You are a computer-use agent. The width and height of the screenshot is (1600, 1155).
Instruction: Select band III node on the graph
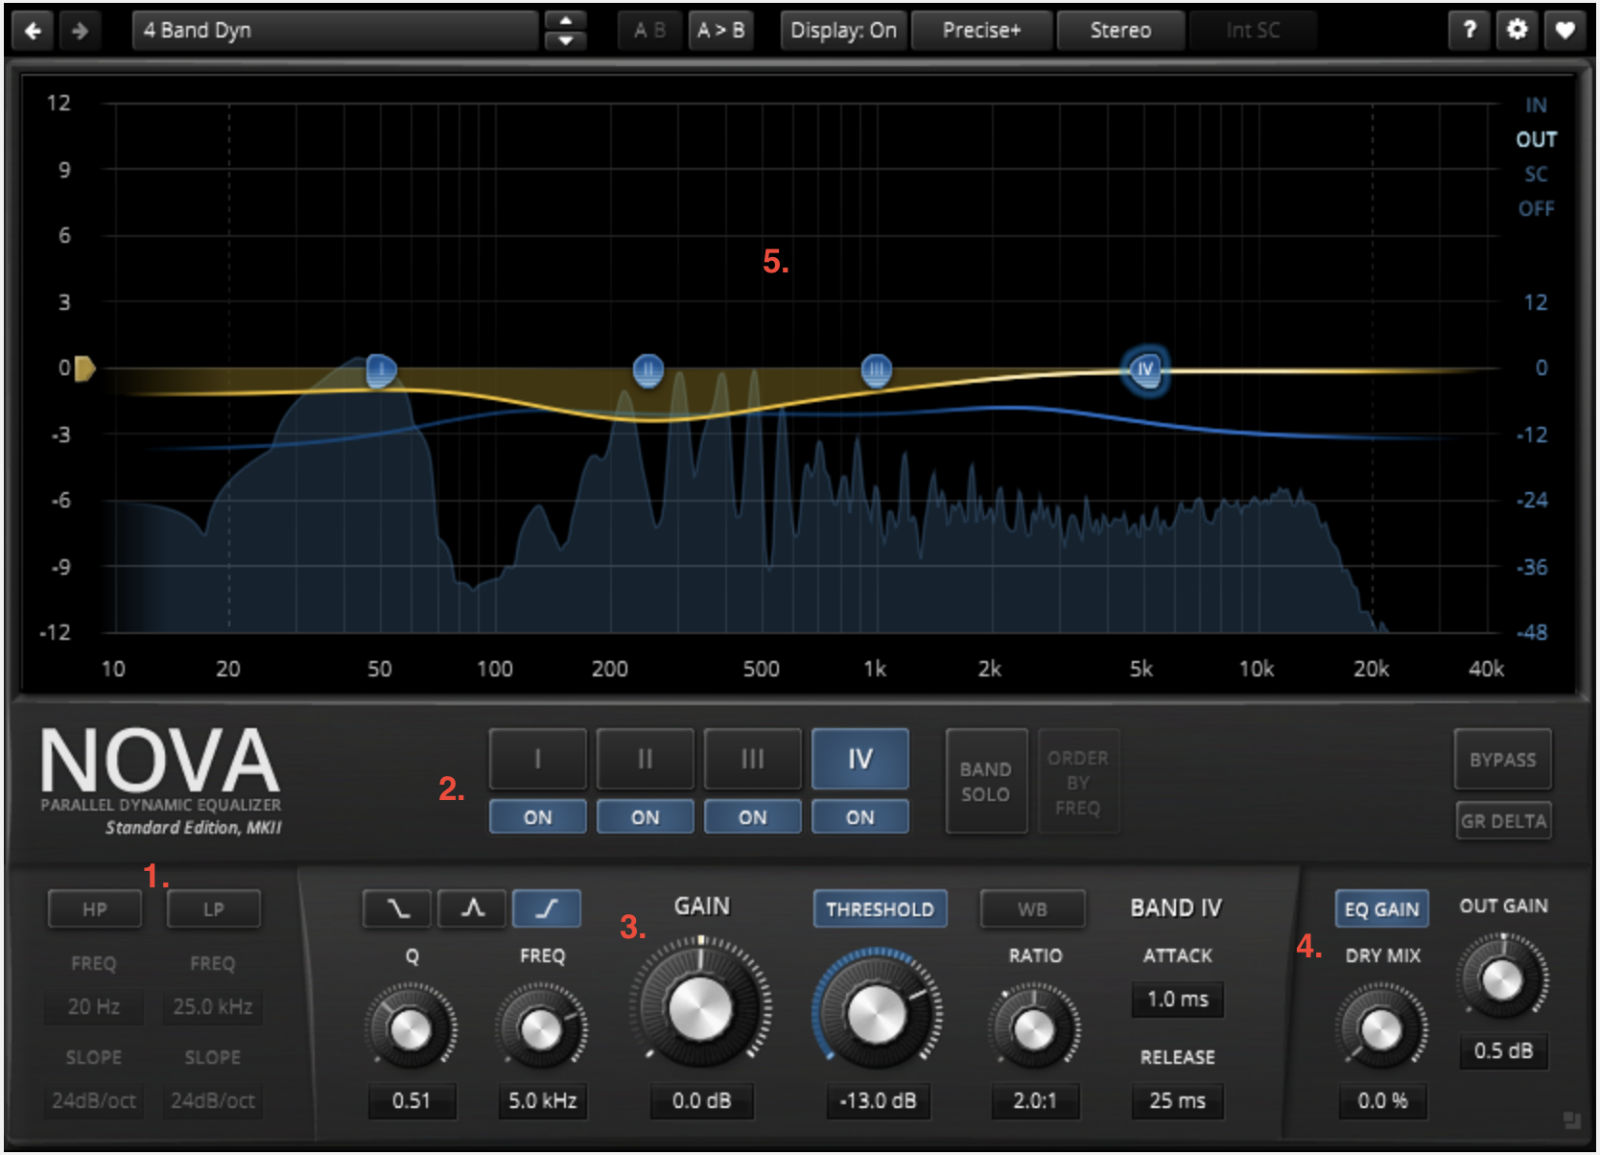click(x=876, y=371)
